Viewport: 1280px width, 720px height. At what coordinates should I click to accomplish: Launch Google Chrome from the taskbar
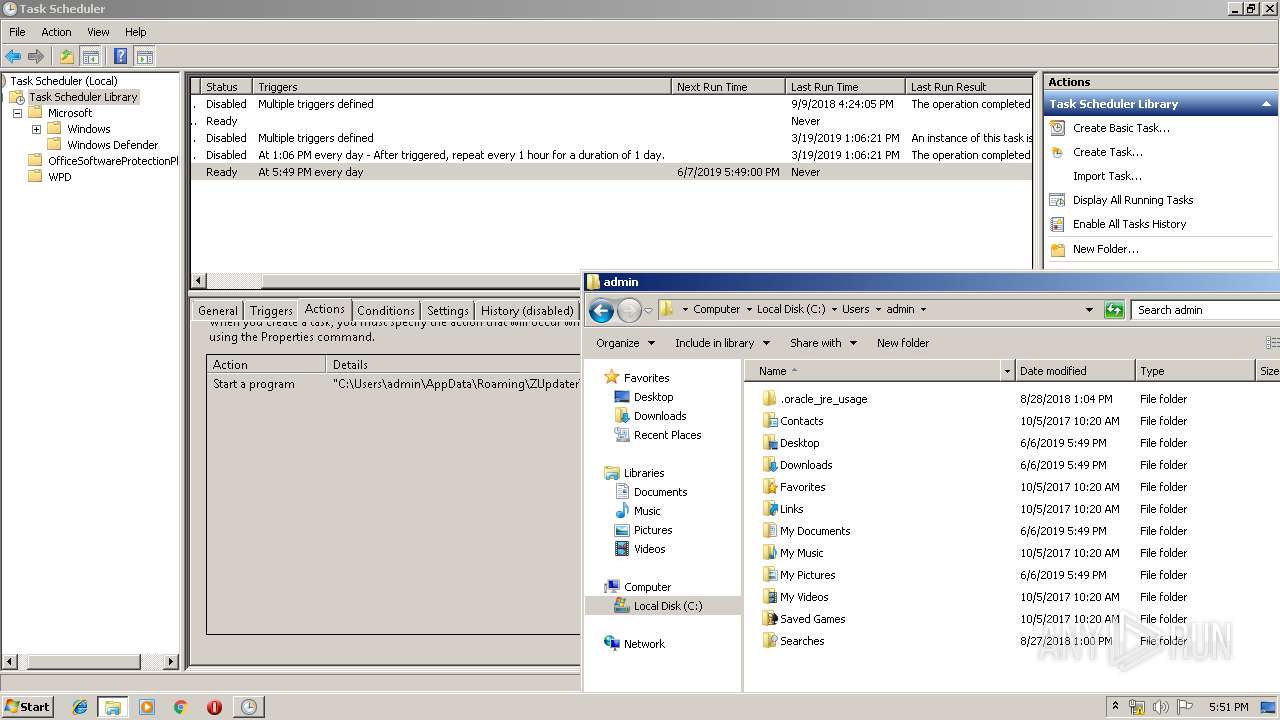(x=181, y=707)
